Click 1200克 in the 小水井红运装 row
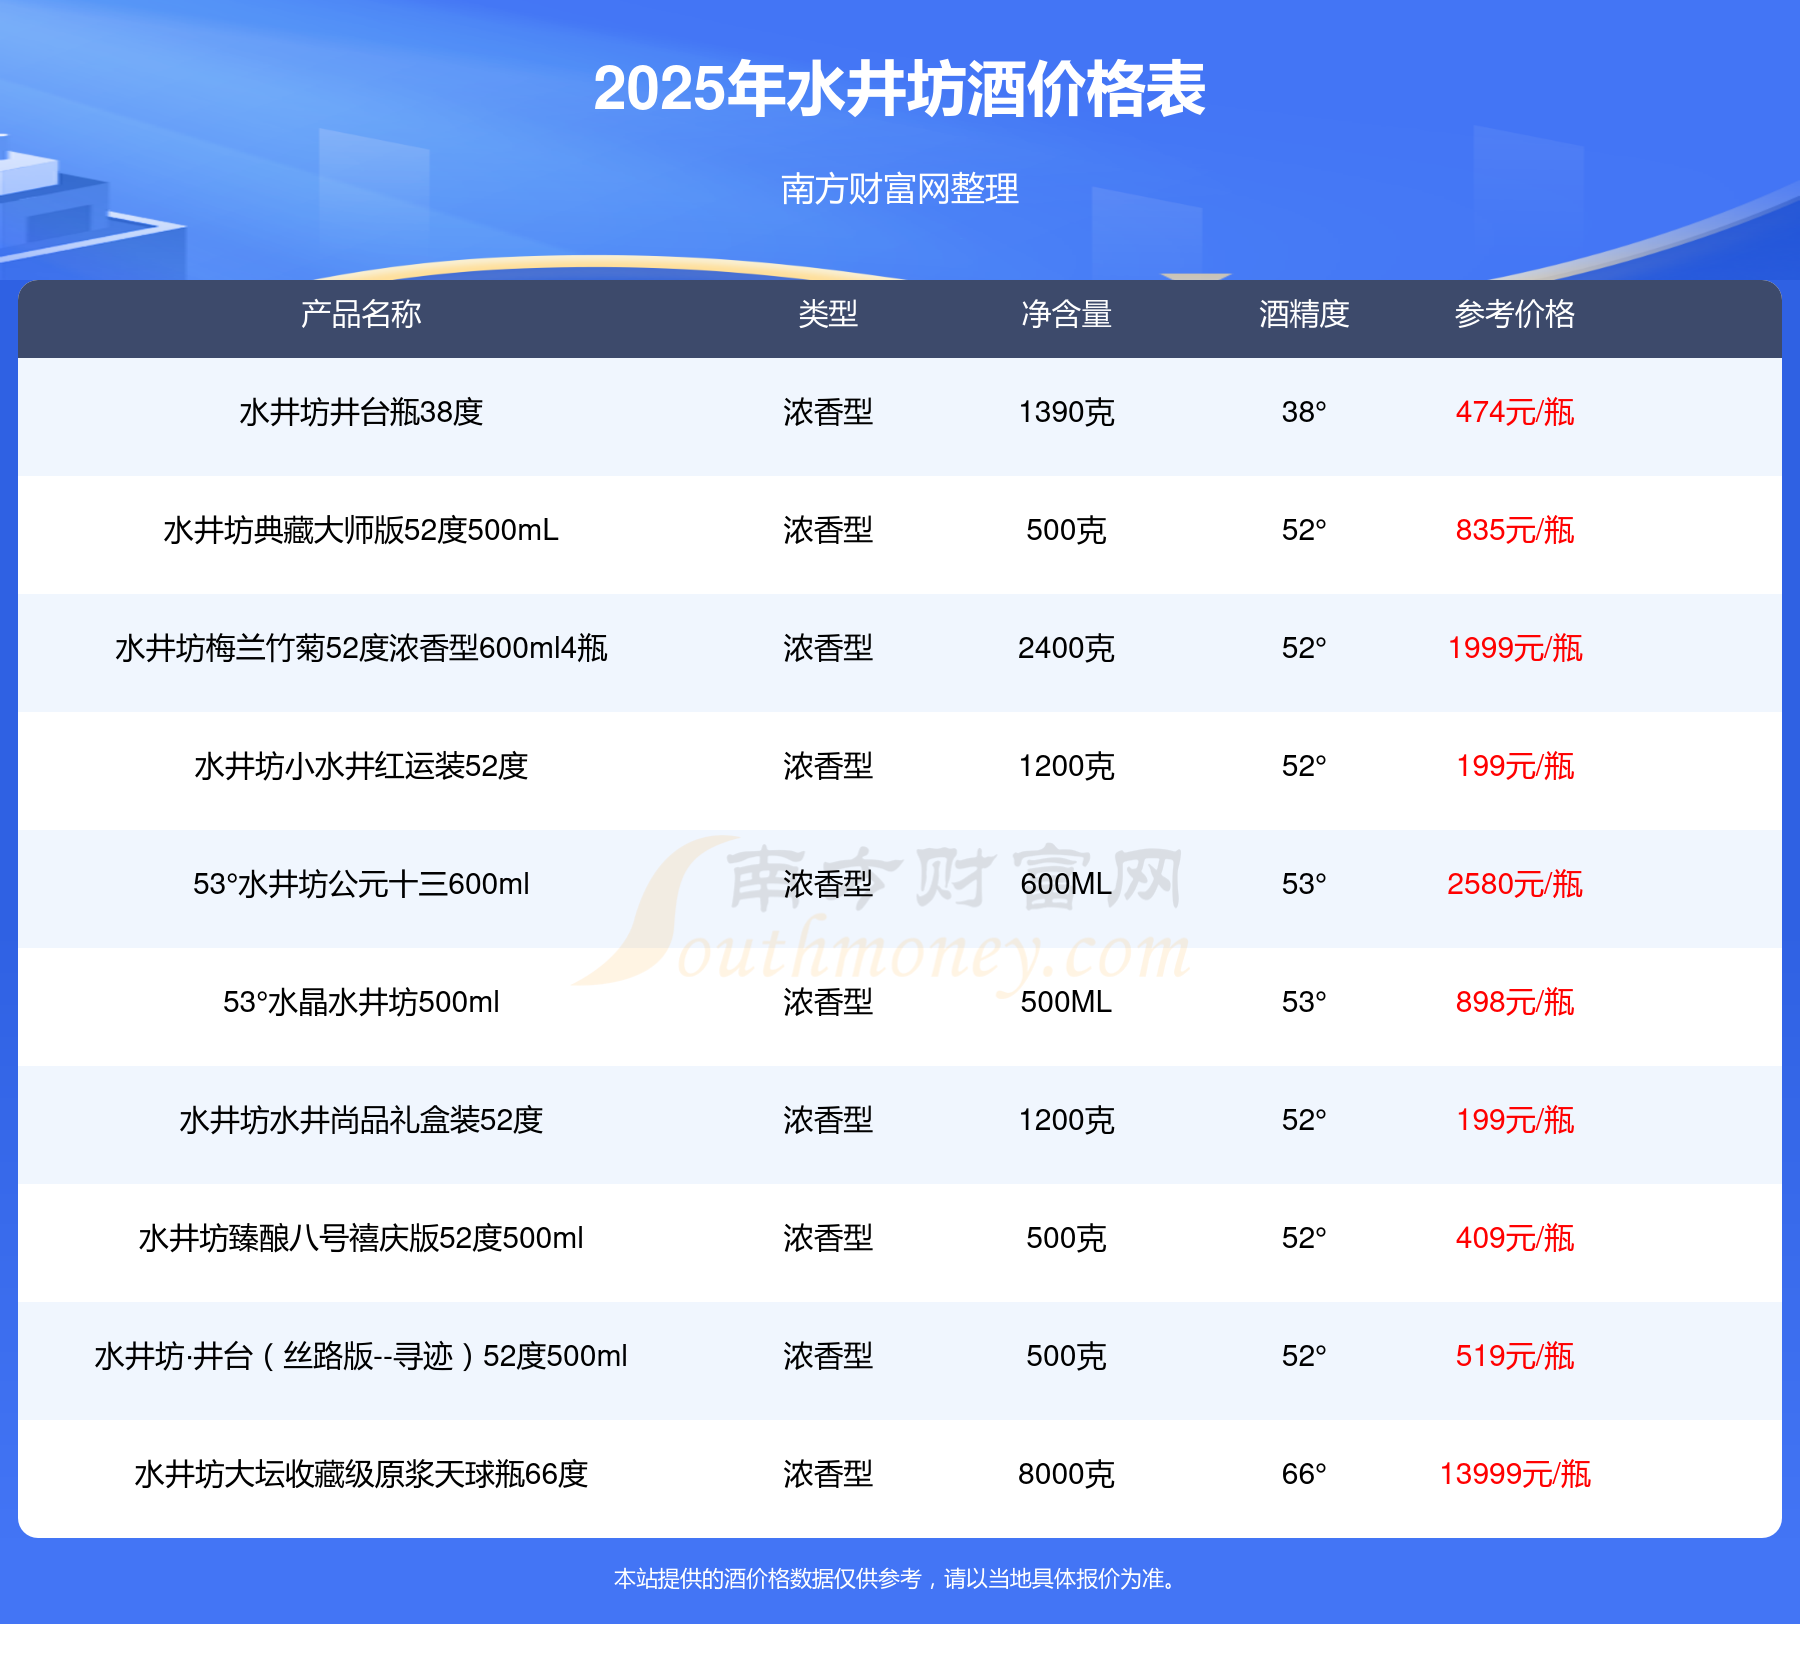Viewport: 1800px width, 1670px height. [1066, 766]
